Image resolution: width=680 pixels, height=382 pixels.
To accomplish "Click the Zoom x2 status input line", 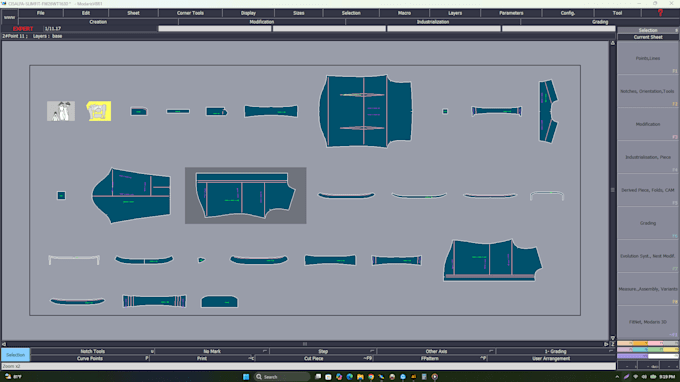I will (308, 366).
